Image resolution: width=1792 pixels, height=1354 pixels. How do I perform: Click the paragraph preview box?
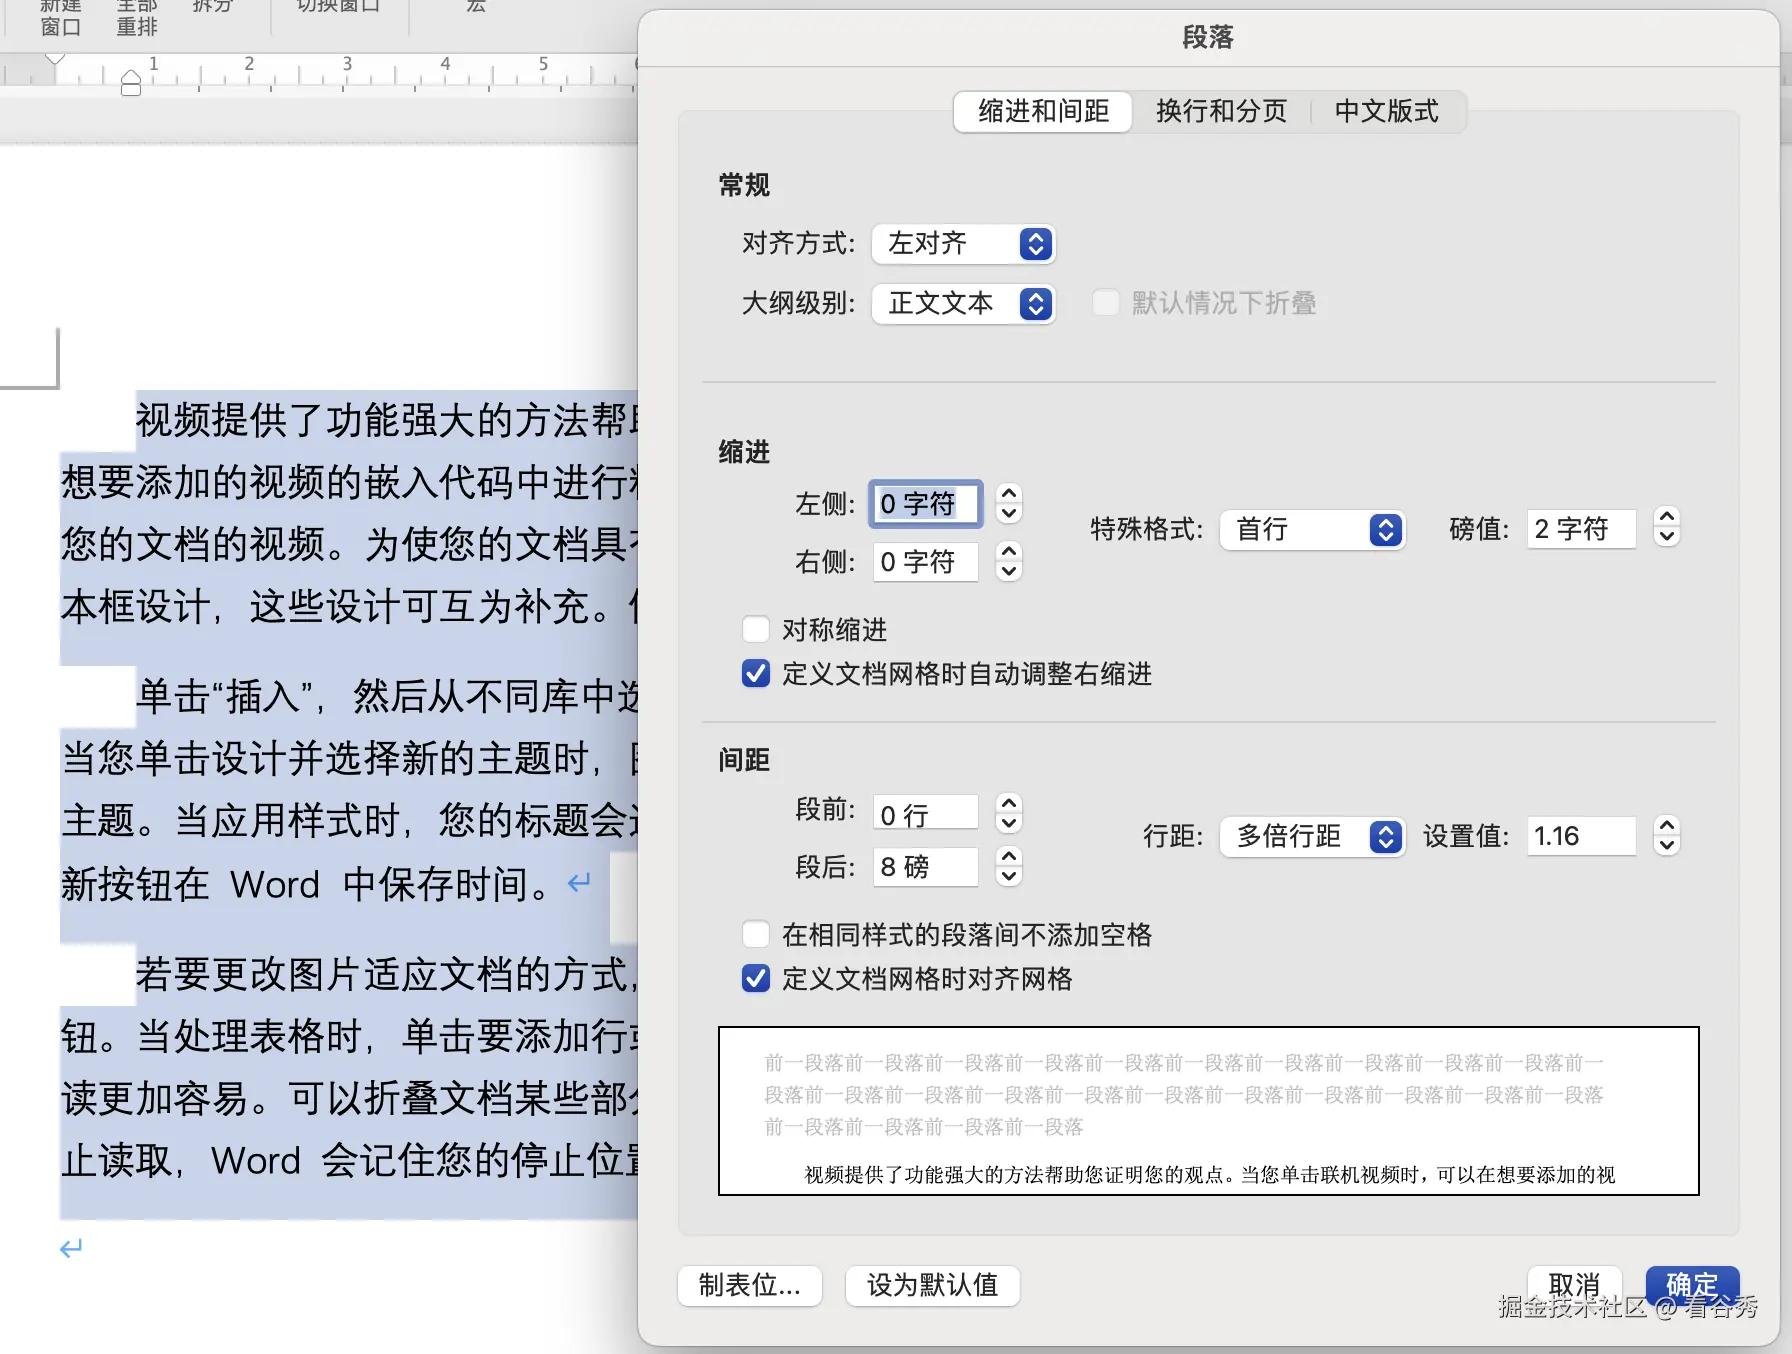click(1208, 1111)
